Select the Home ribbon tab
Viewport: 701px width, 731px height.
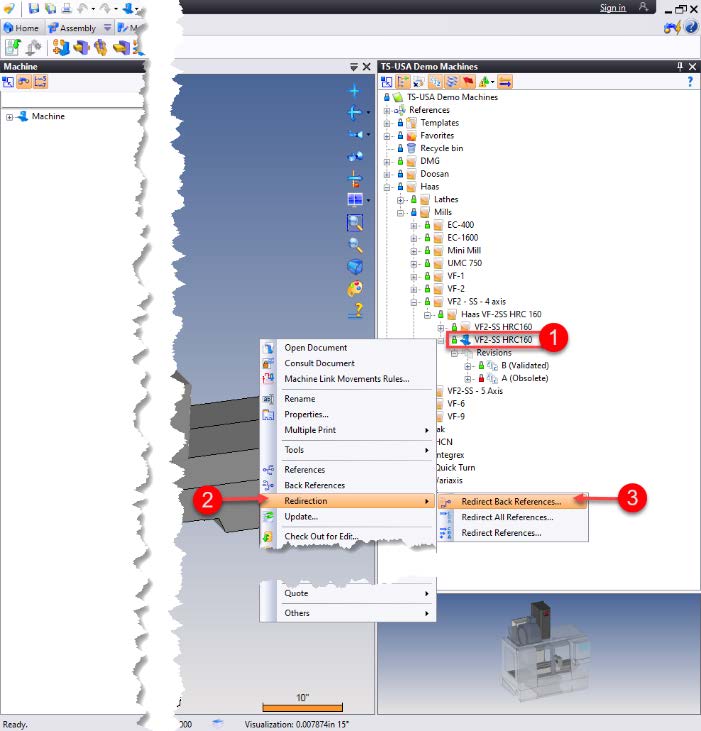click(21, 28)
